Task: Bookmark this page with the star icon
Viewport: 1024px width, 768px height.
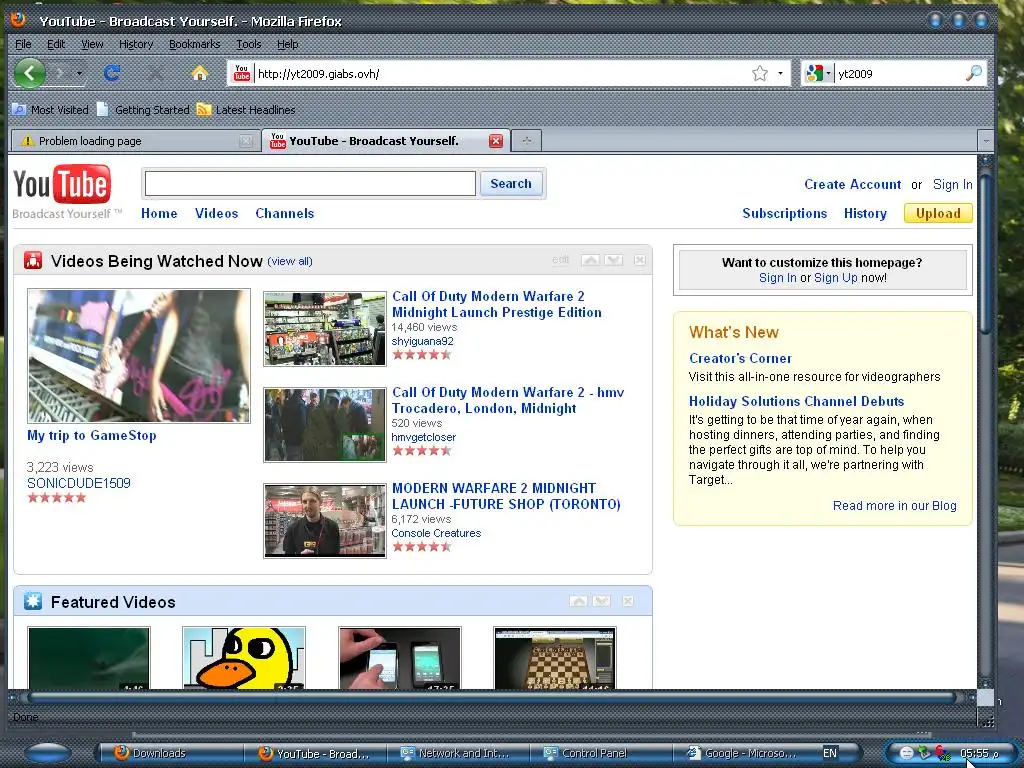Action: coord(760,73)
